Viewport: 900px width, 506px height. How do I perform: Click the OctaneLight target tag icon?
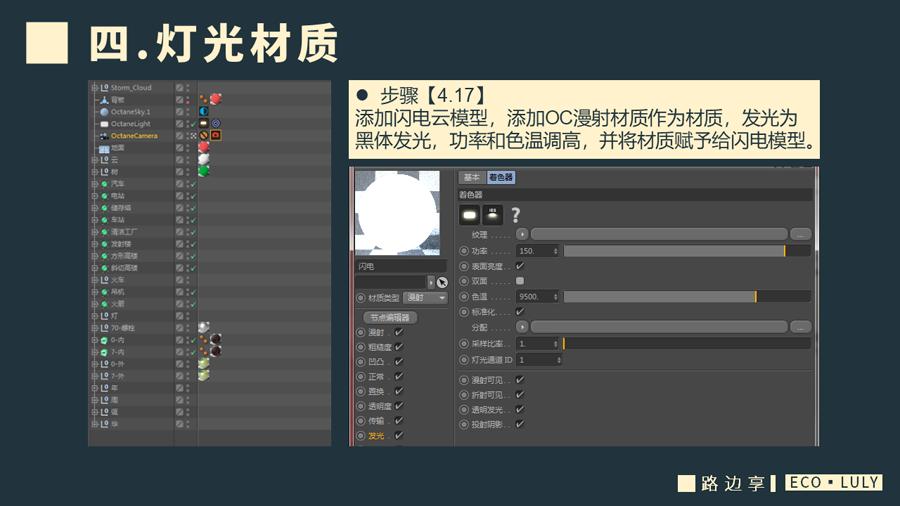coord(216,123)
